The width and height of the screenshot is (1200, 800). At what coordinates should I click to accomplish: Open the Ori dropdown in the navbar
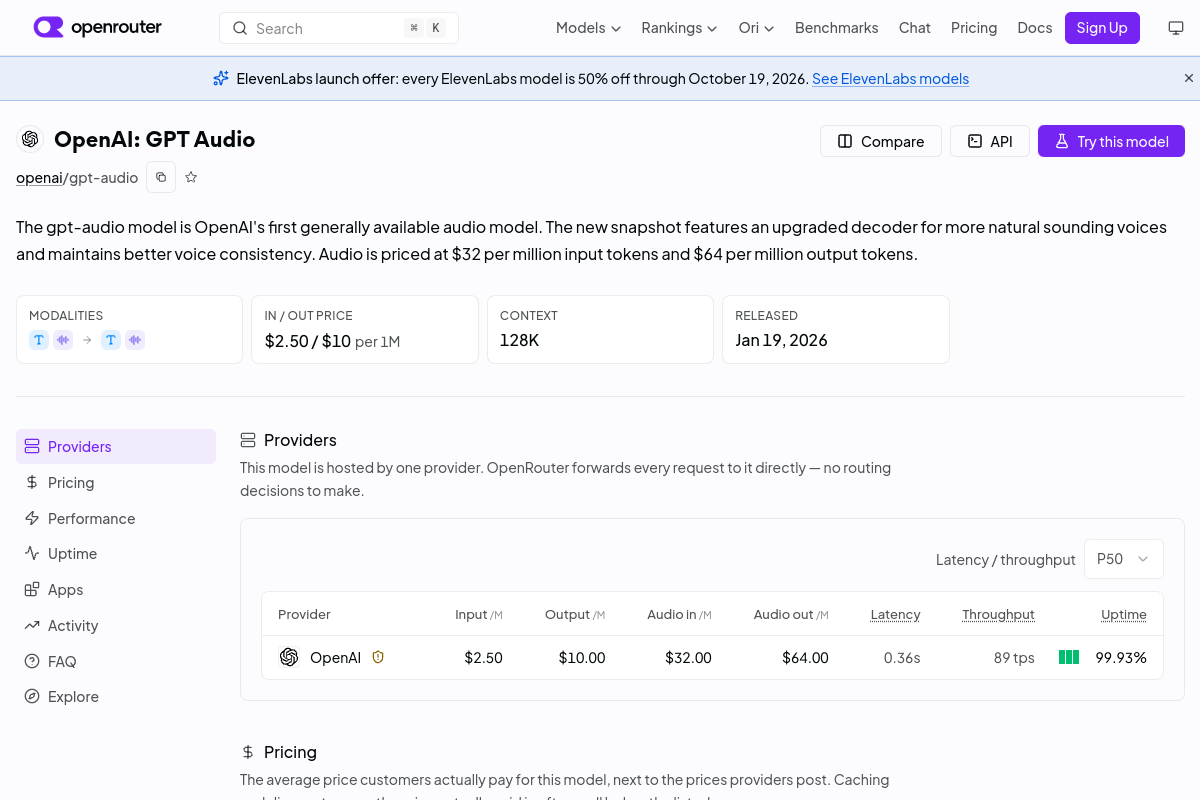[756, 28]
